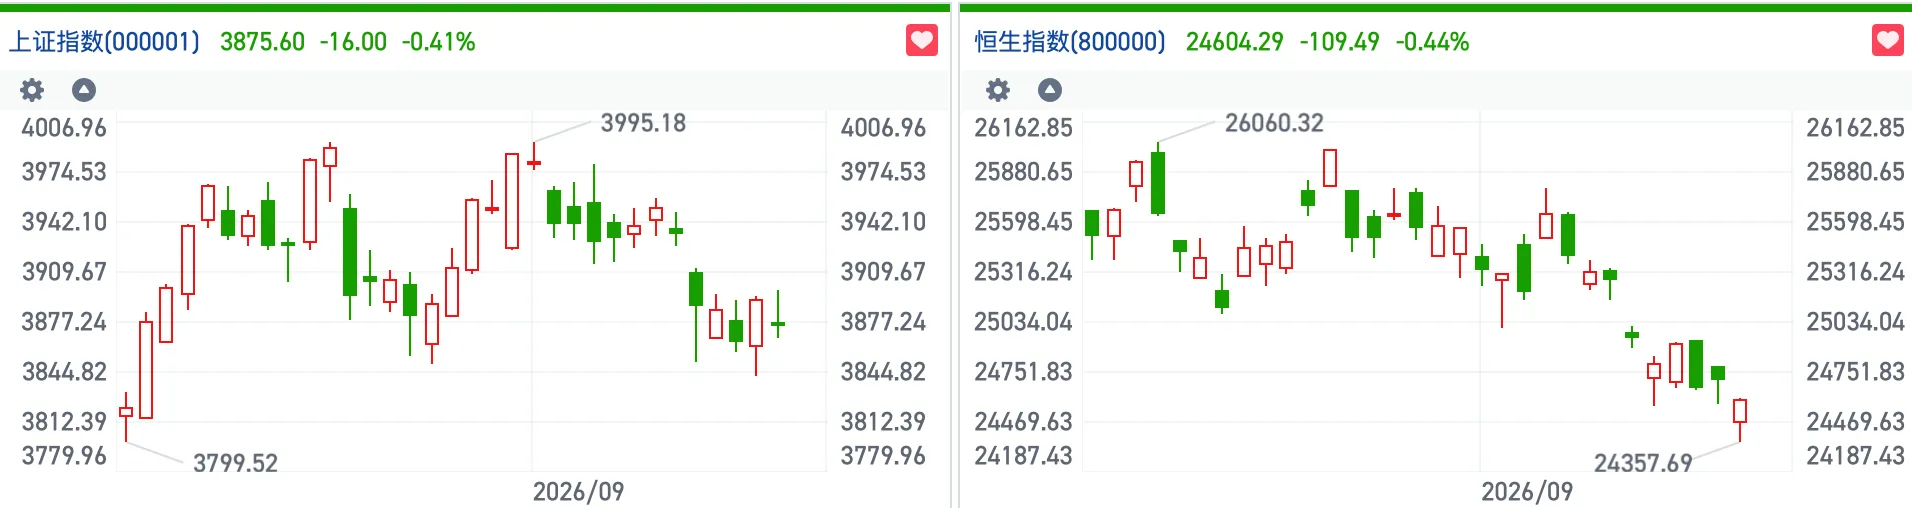This screenshot has width=1912, height=508.
Task: Collapse the 恒生指数 chart with arrow icon
Action: point(1050,90)
